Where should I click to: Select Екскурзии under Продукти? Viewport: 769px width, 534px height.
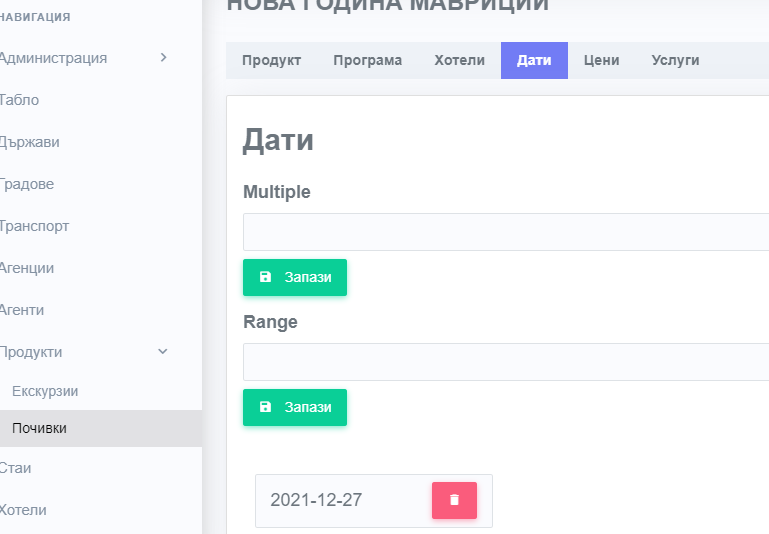point(45,391)
